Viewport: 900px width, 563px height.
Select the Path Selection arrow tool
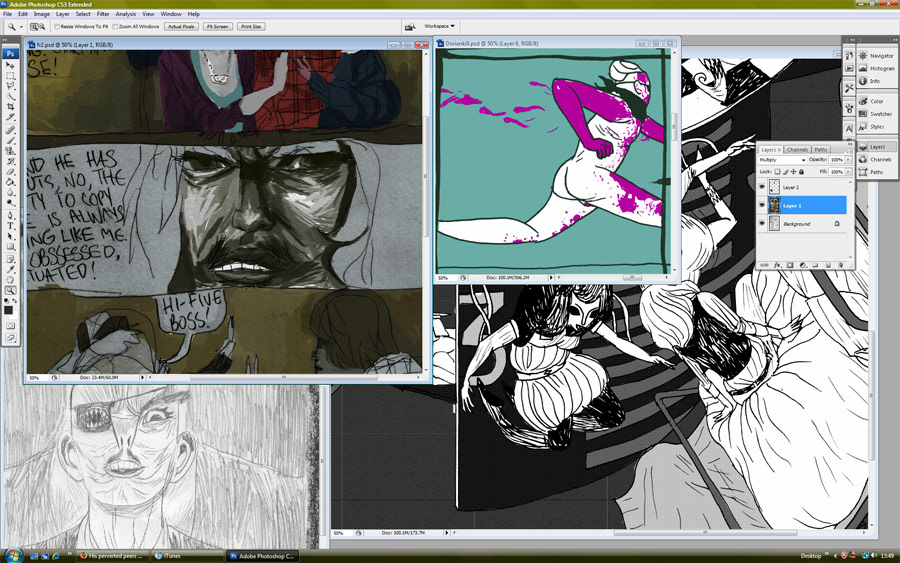[x=10, y=236]
